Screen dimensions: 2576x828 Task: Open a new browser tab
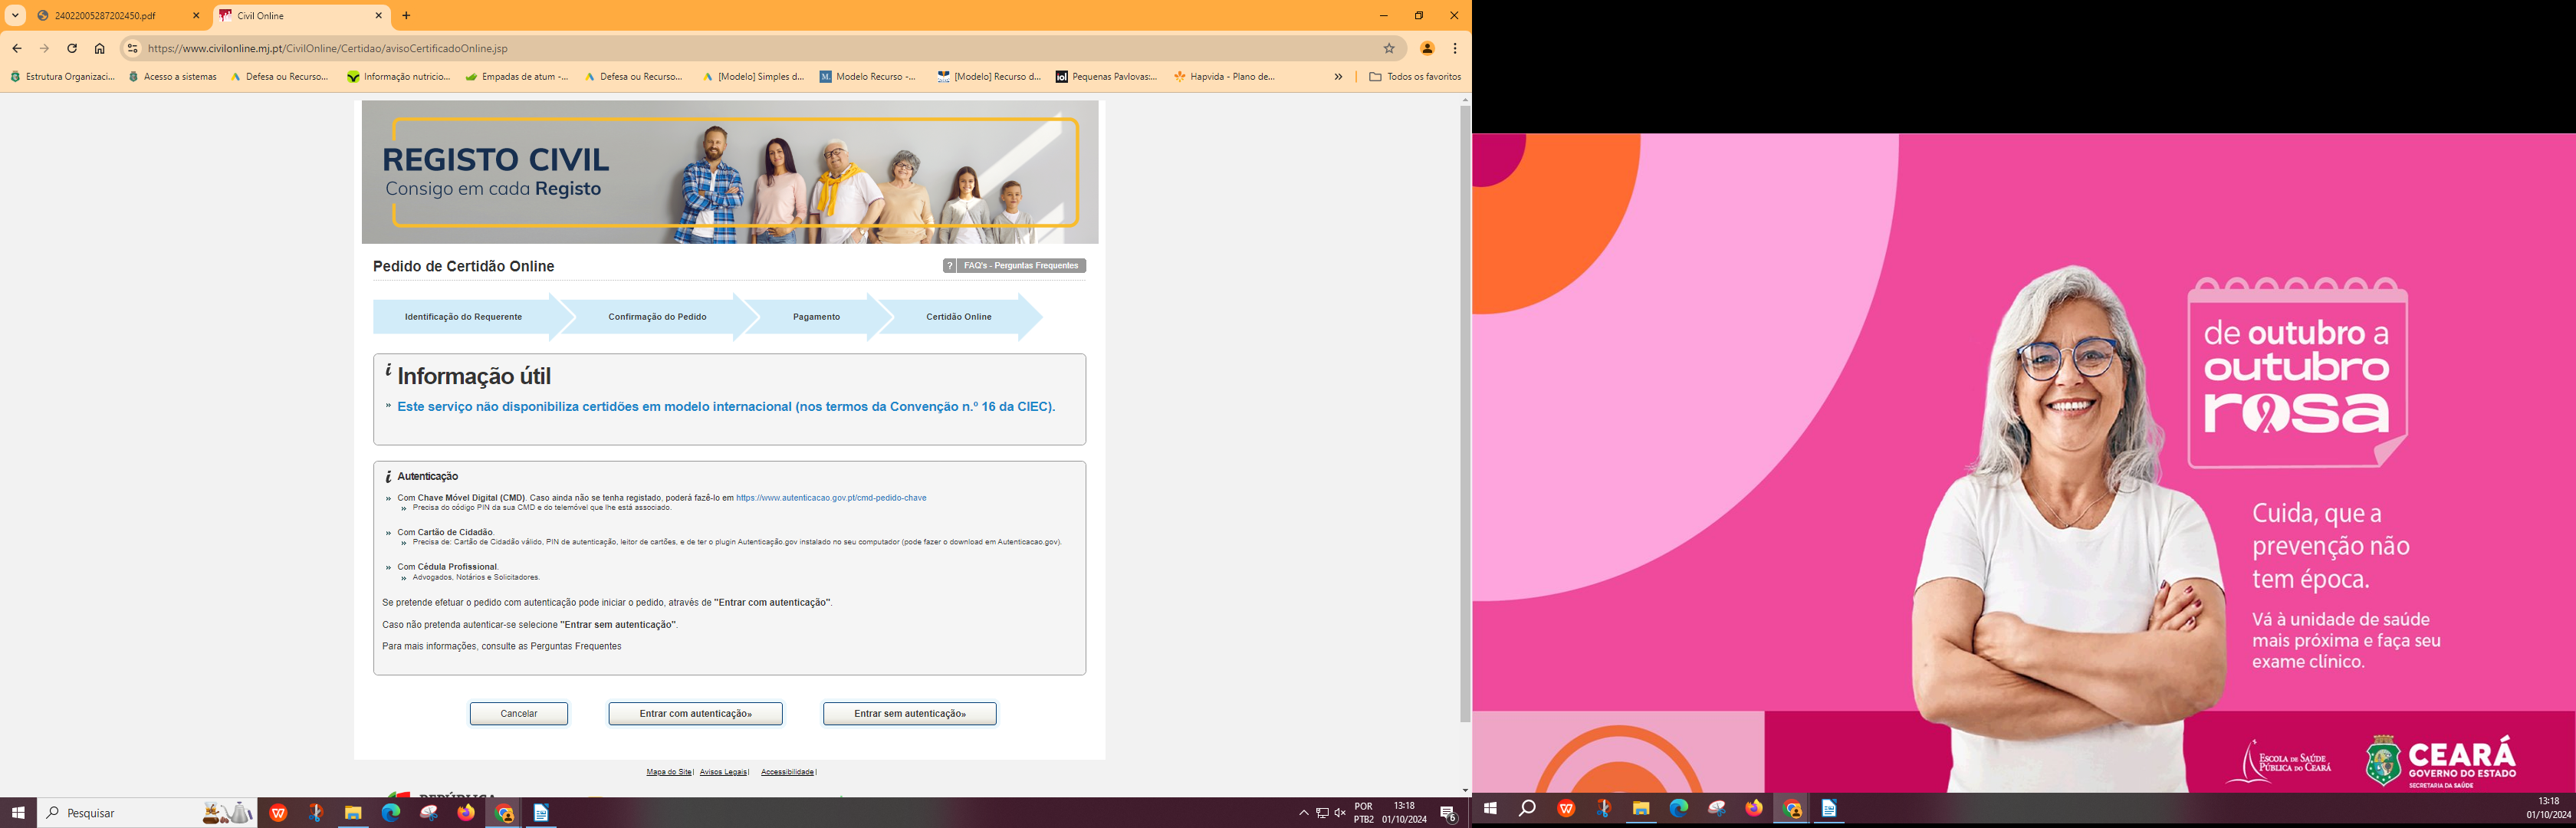click(406, 16)
